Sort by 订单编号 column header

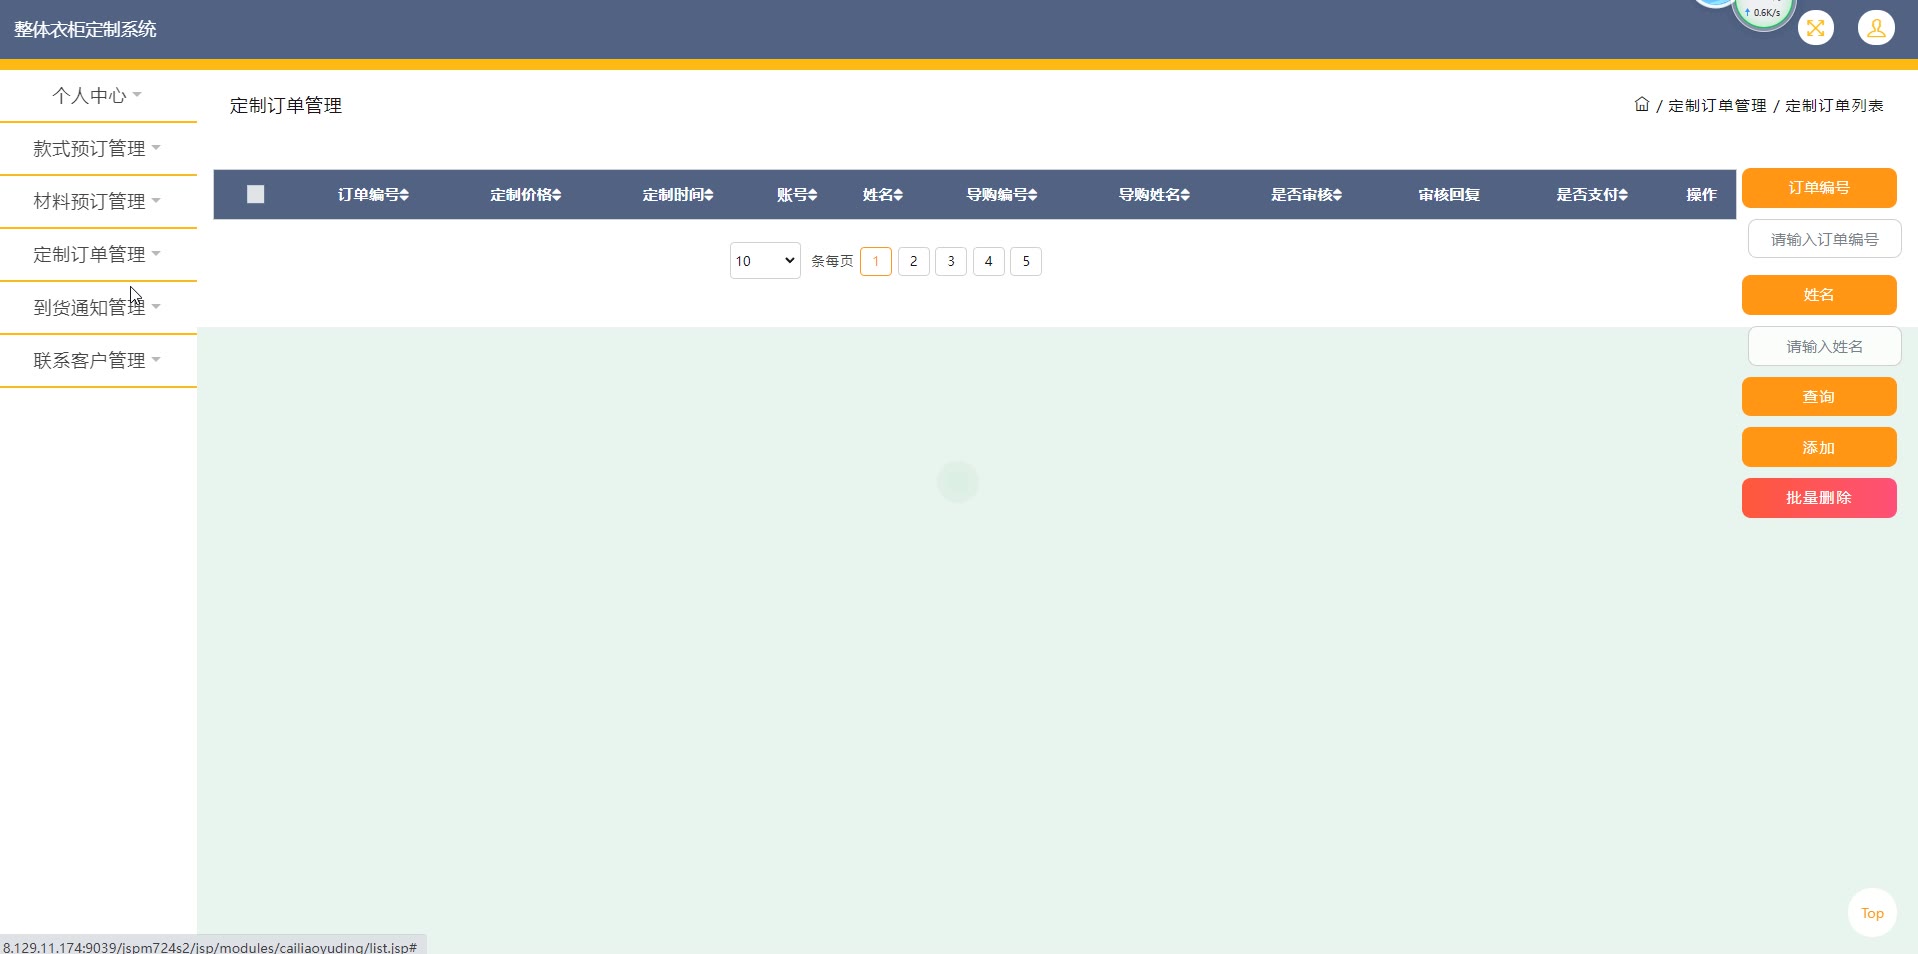[x=373, y=194]
